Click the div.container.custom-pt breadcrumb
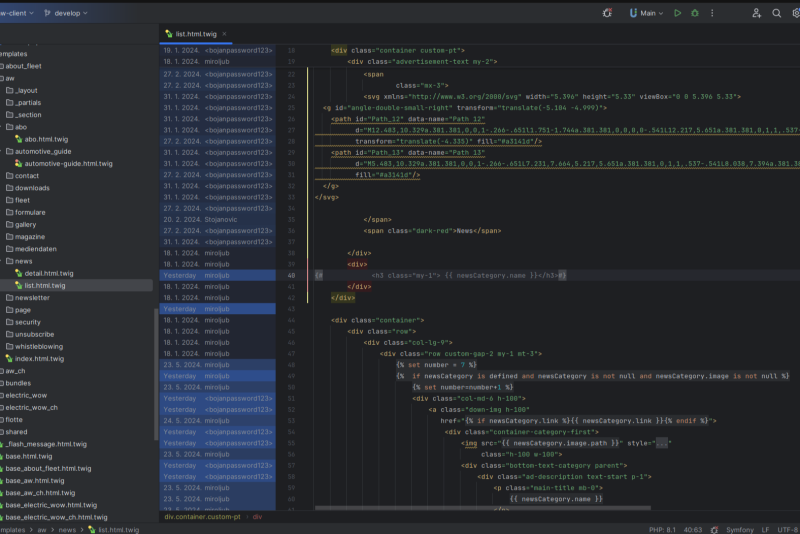800x534 pixels. [x=203, y=516]
